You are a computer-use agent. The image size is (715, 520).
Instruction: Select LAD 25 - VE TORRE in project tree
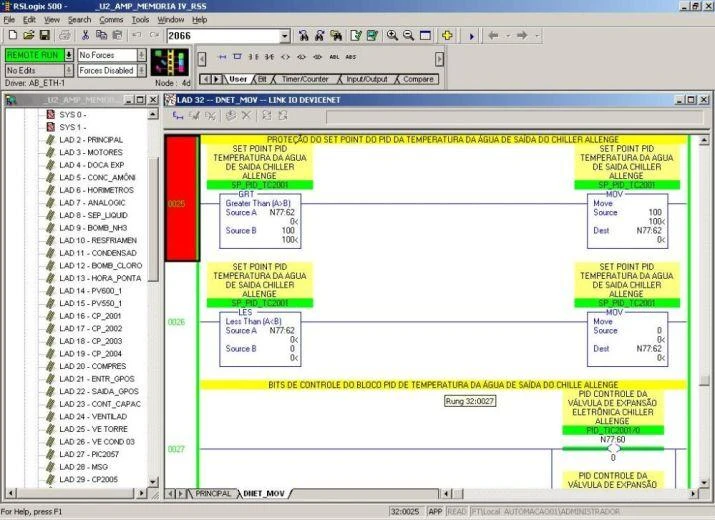[93, 429]
